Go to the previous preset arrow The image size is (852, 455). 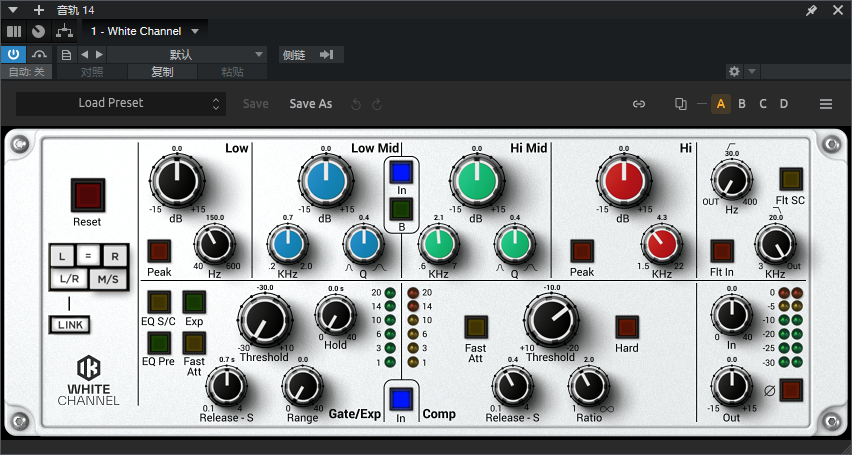click(84, 54)
